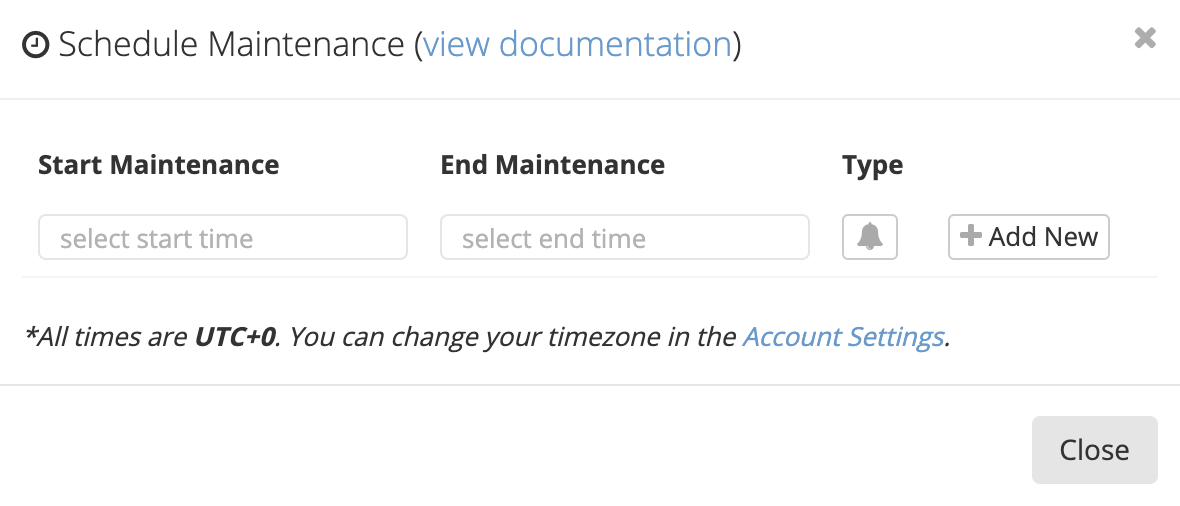This screenshot has height=506, width=1180.
Task: Click the bold UTC+0 timezone text
Action: (x=234, y=337)
